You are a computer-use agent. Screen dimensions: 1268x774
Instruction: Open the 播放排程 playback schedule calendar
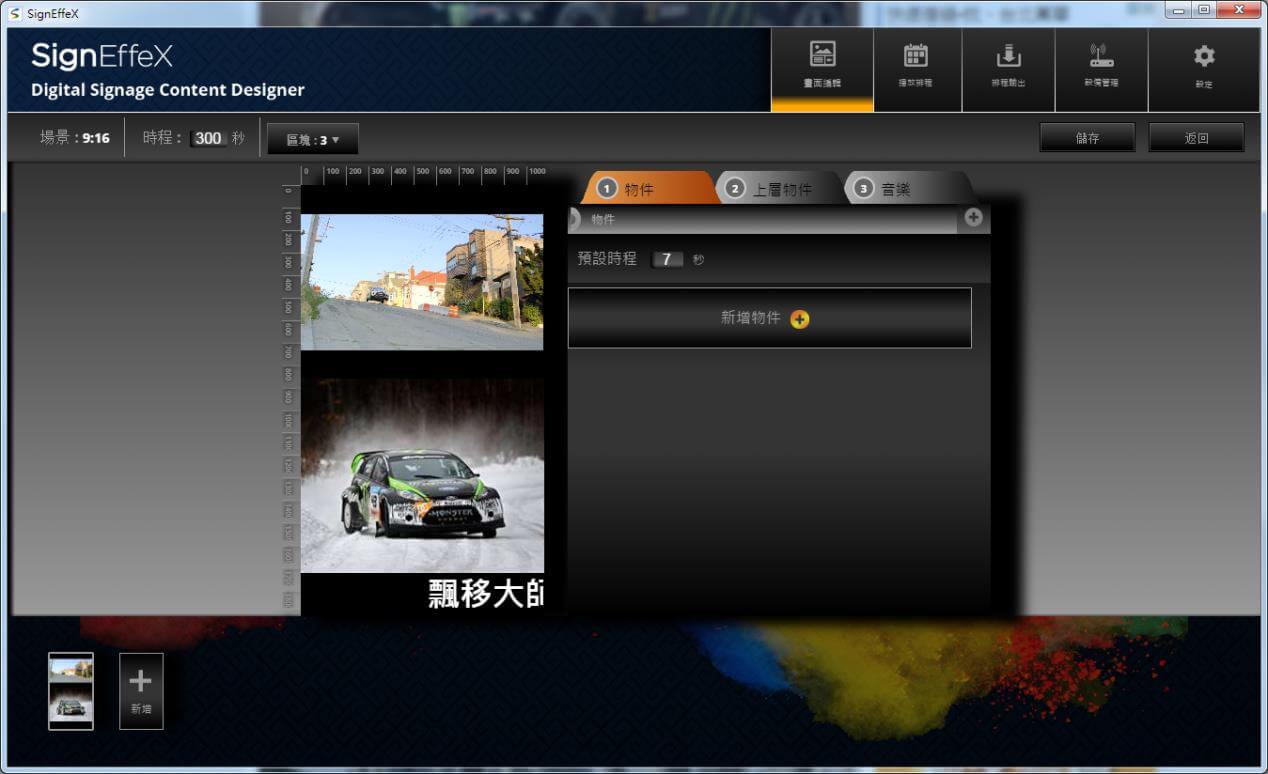(916, 68)
